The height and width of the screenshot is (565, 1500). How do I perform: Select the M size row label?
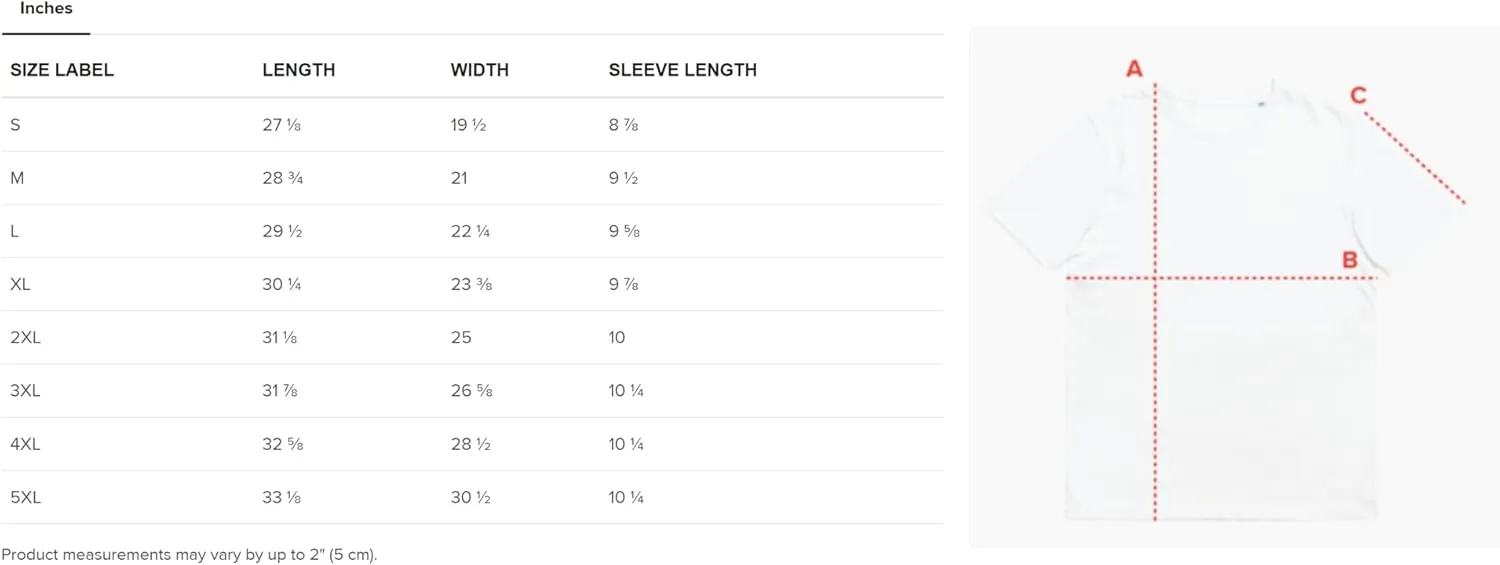click(17, 178)
